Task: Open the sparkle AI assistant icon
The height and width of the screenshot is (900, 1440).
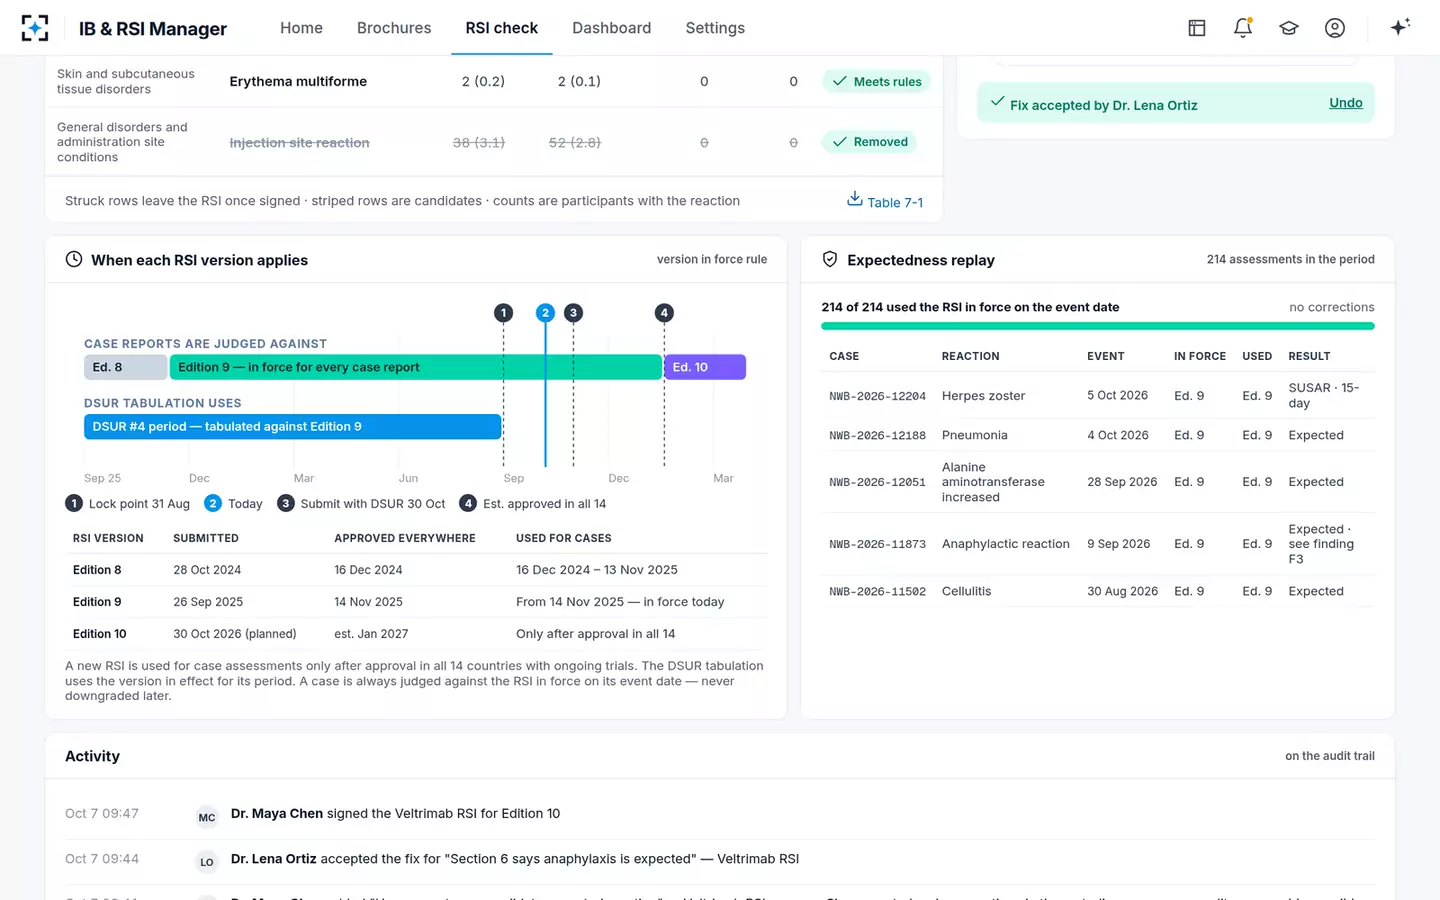Action: coord(1400,27)
